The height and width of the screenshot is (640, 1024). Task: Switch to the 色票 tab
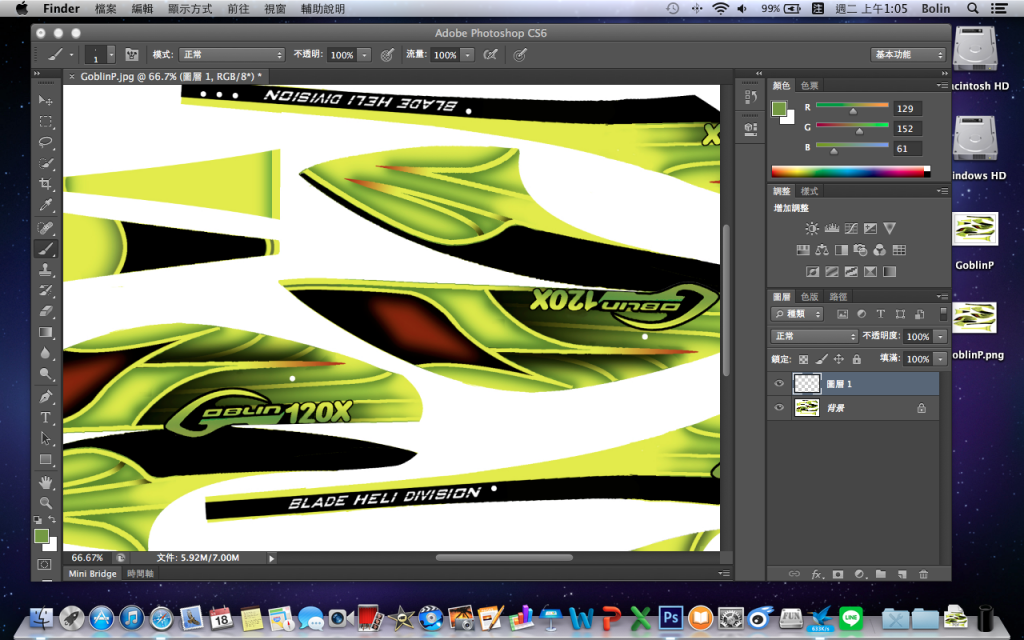[809, 86]
